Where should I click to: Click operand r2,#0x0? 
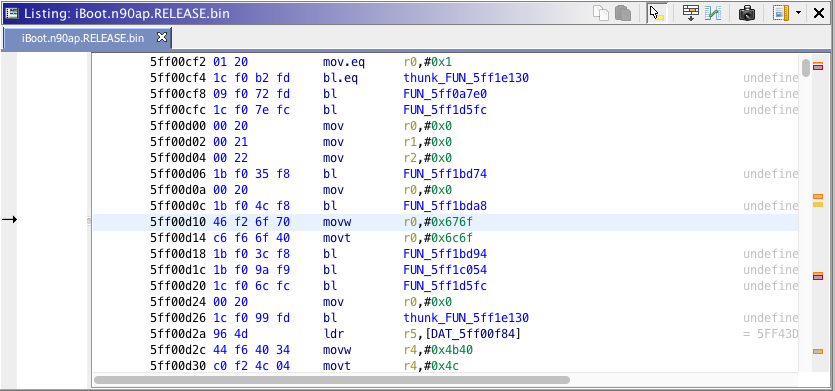tap(428, 158)
